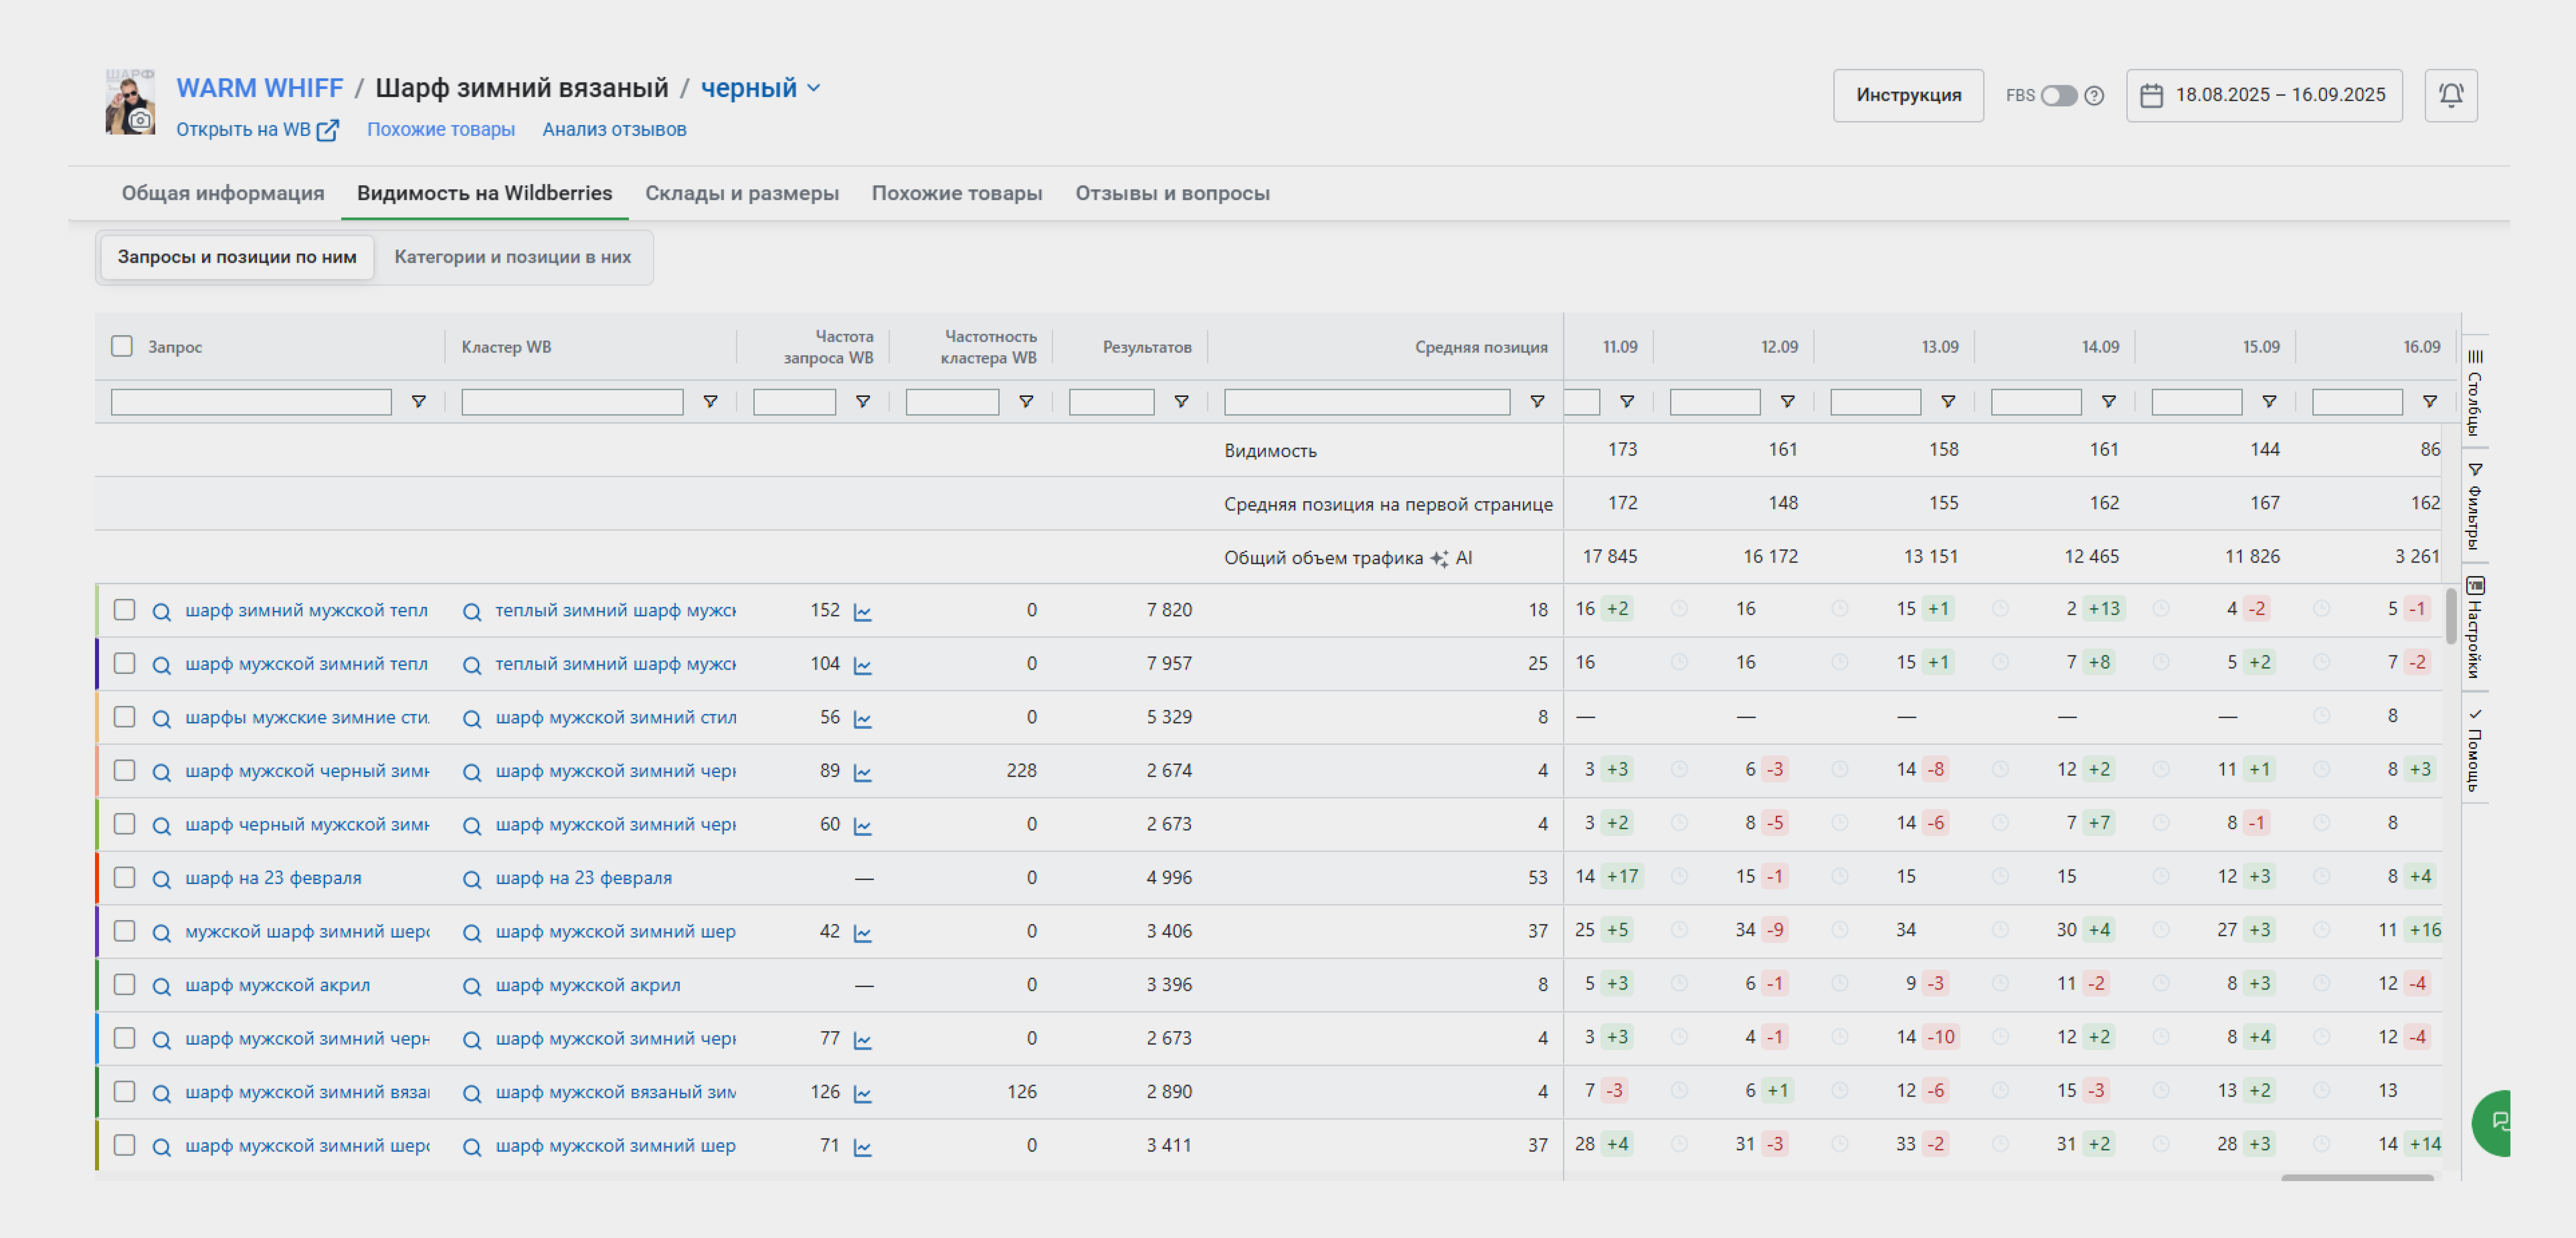Click filter funnel icon for Кластер WB column

(x=710, y=401)
